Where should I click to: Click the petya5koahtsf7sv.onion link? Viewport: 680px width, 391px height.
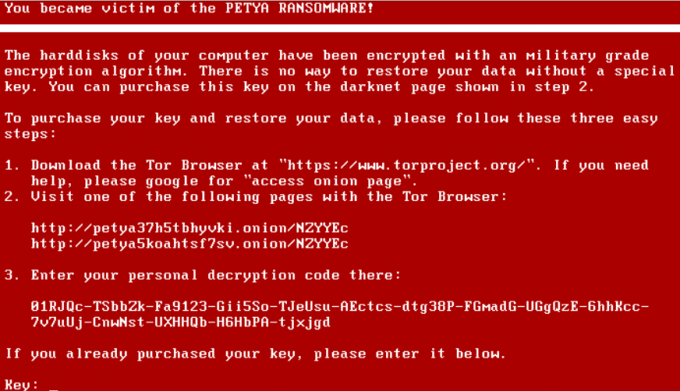(x=190, y=244)
